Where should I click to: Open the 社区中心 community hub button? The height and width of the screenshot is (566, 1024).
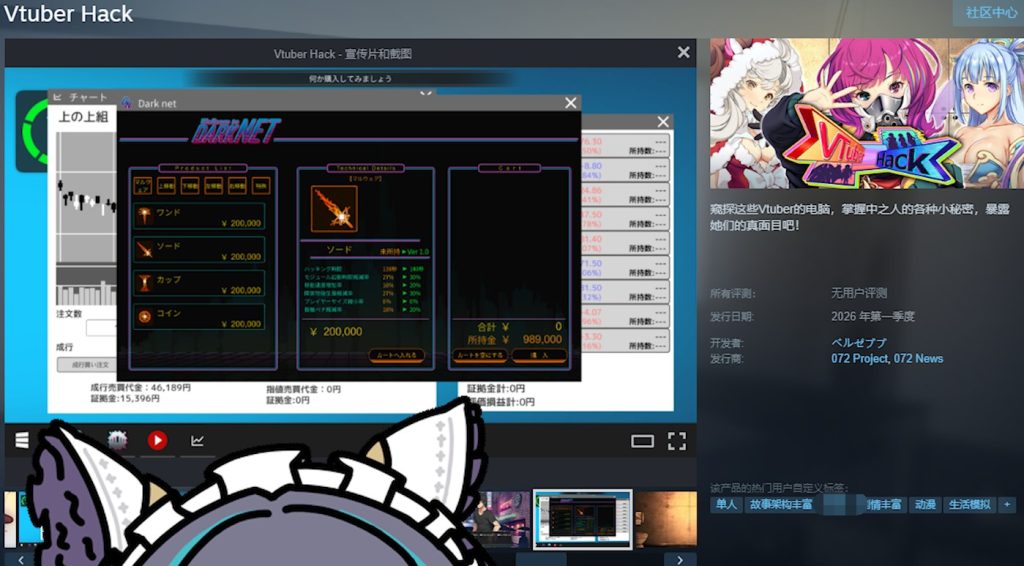point(990,12)
